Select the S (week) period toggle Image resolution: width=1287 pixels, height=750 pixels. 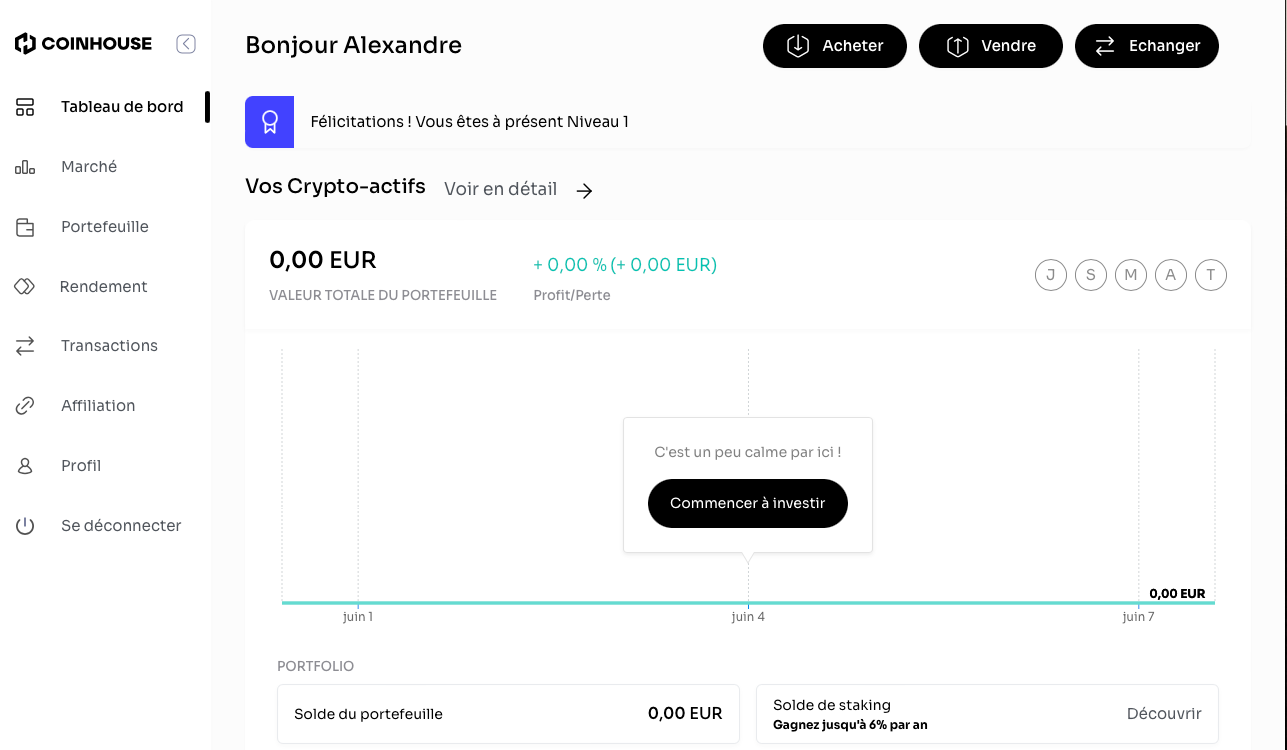pos(1091,275)
